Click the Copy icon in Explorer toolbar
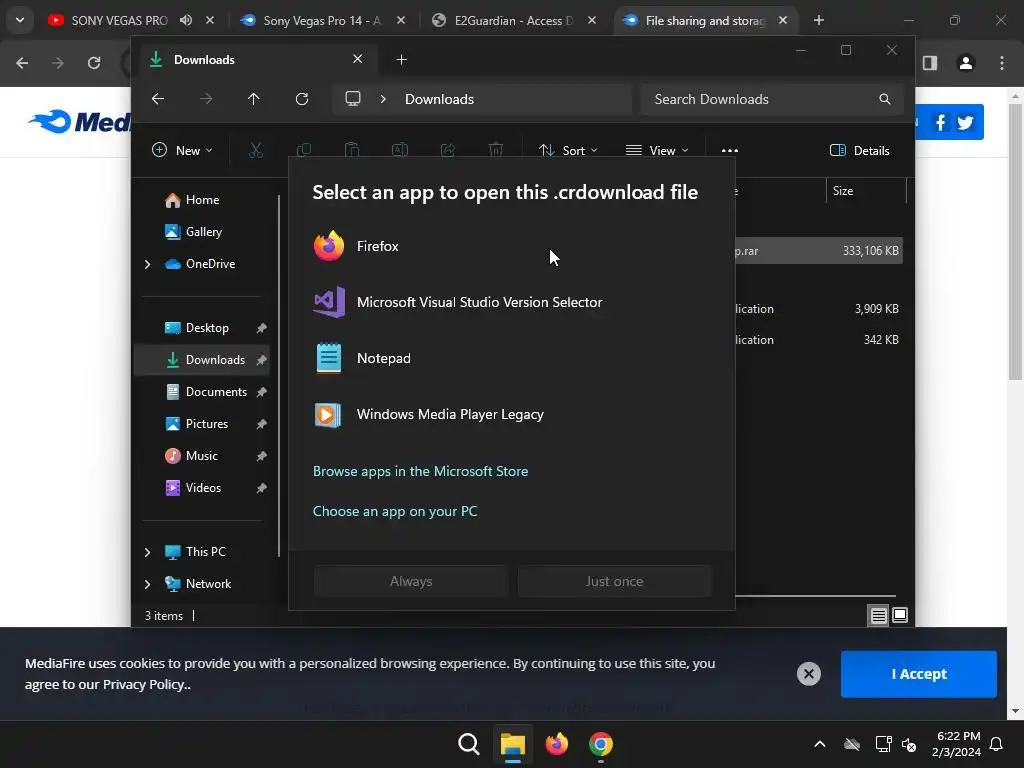Screen dimensions: 1024x768 [x=304, y=151]
